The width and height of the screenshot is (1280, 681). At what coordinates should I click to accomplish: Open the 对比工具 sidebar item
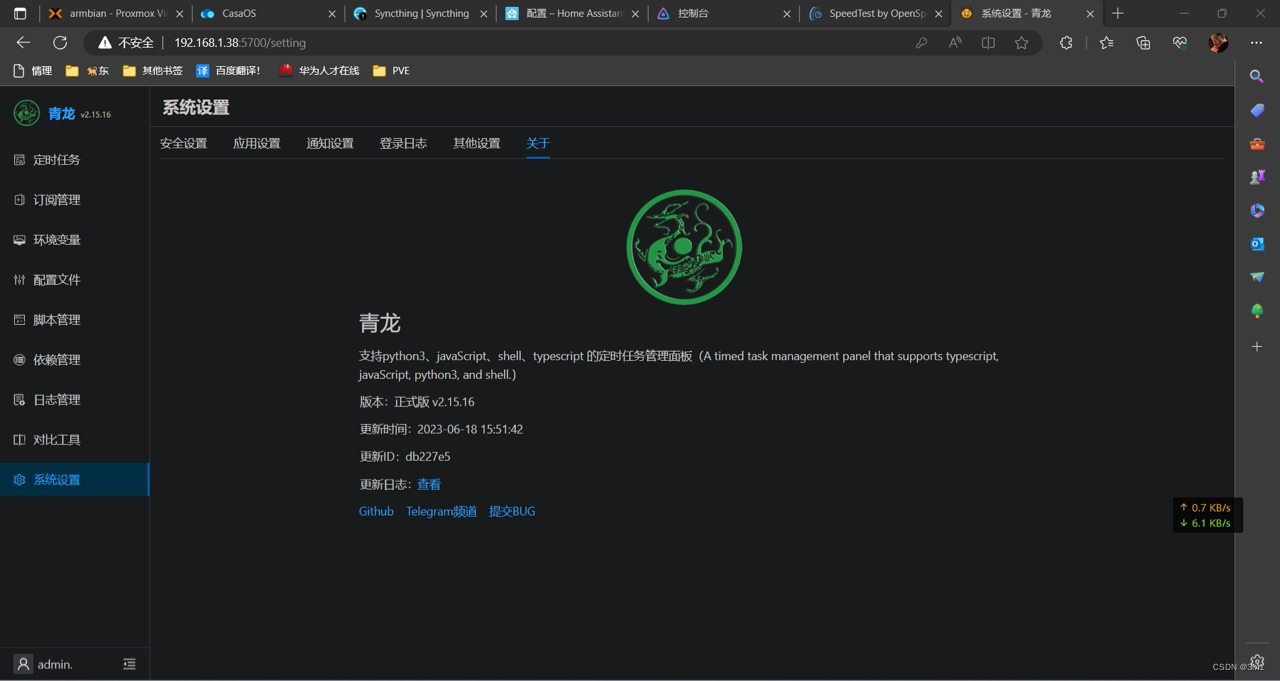(x=74, y=440)
